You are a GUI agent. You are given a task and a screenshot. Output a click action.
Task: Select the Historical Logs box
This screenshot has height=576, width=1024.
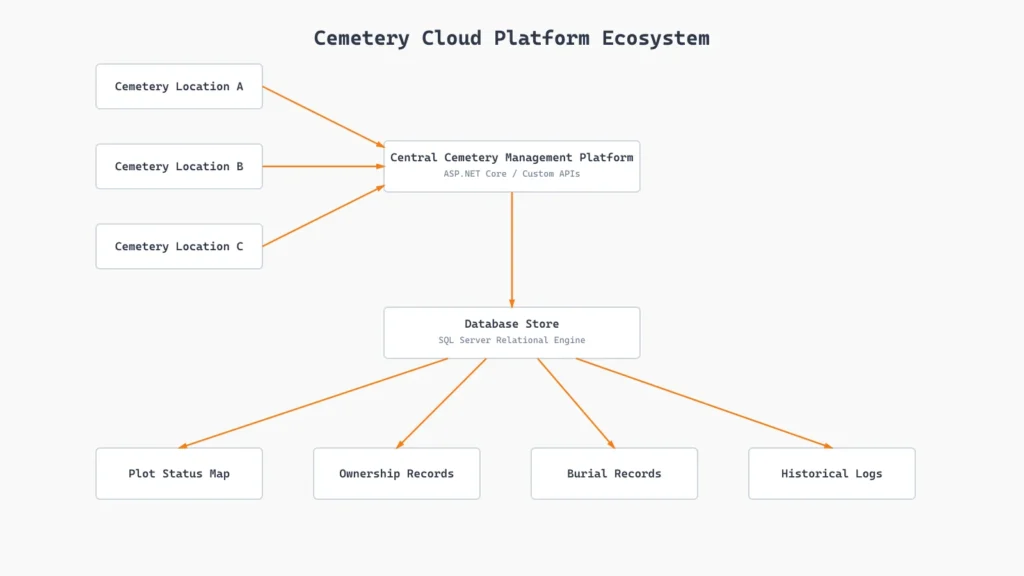831,473
